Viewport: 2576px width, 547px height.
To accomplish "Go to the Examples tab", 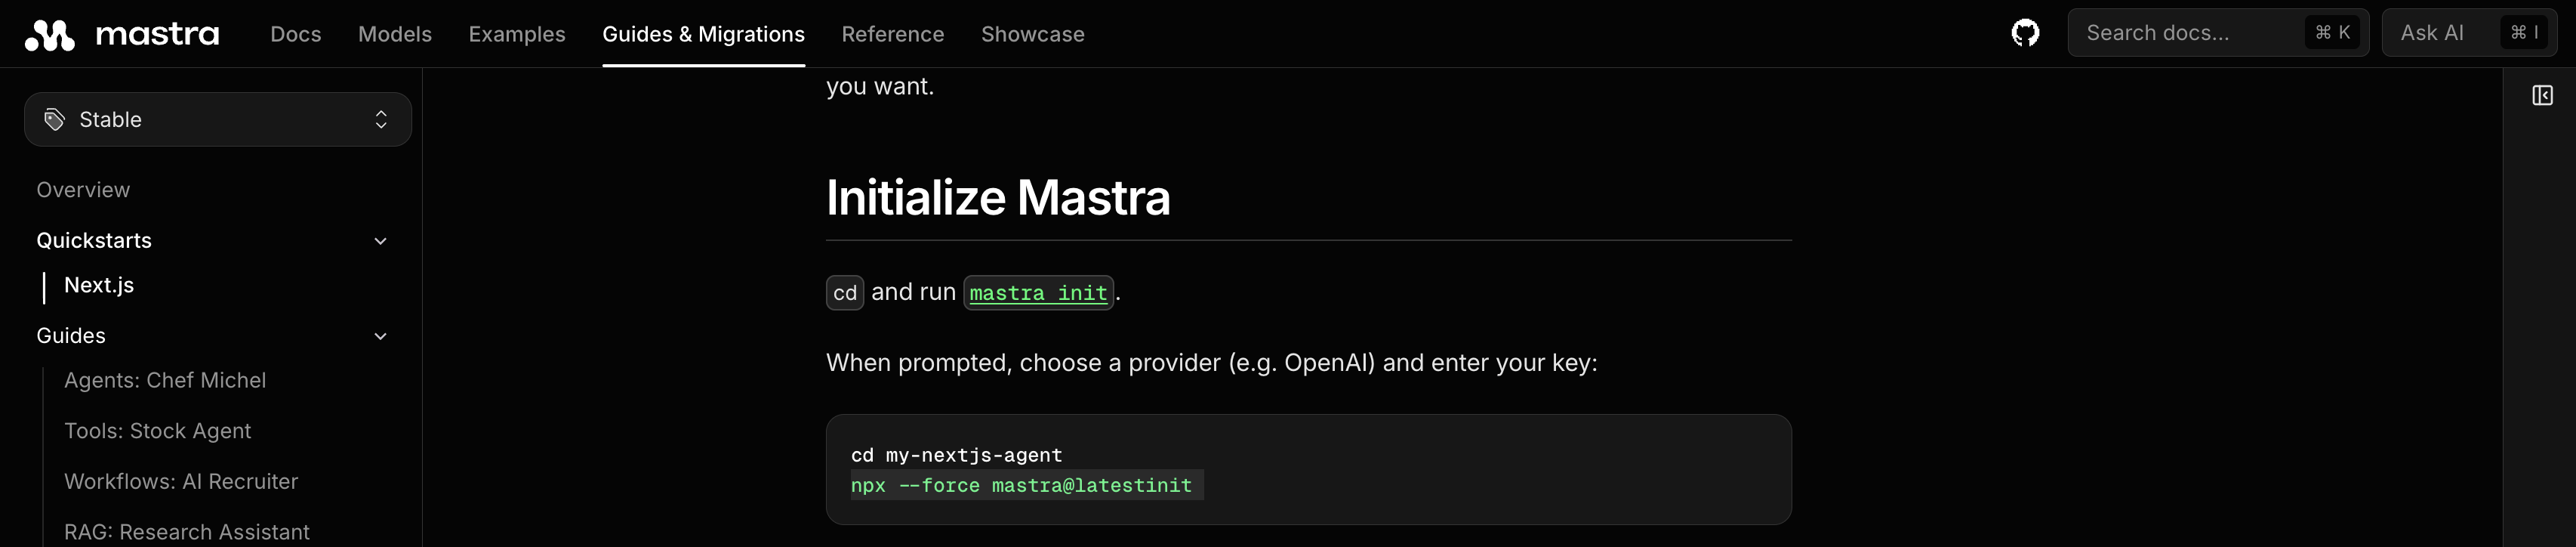I will (x=517, y=34).
